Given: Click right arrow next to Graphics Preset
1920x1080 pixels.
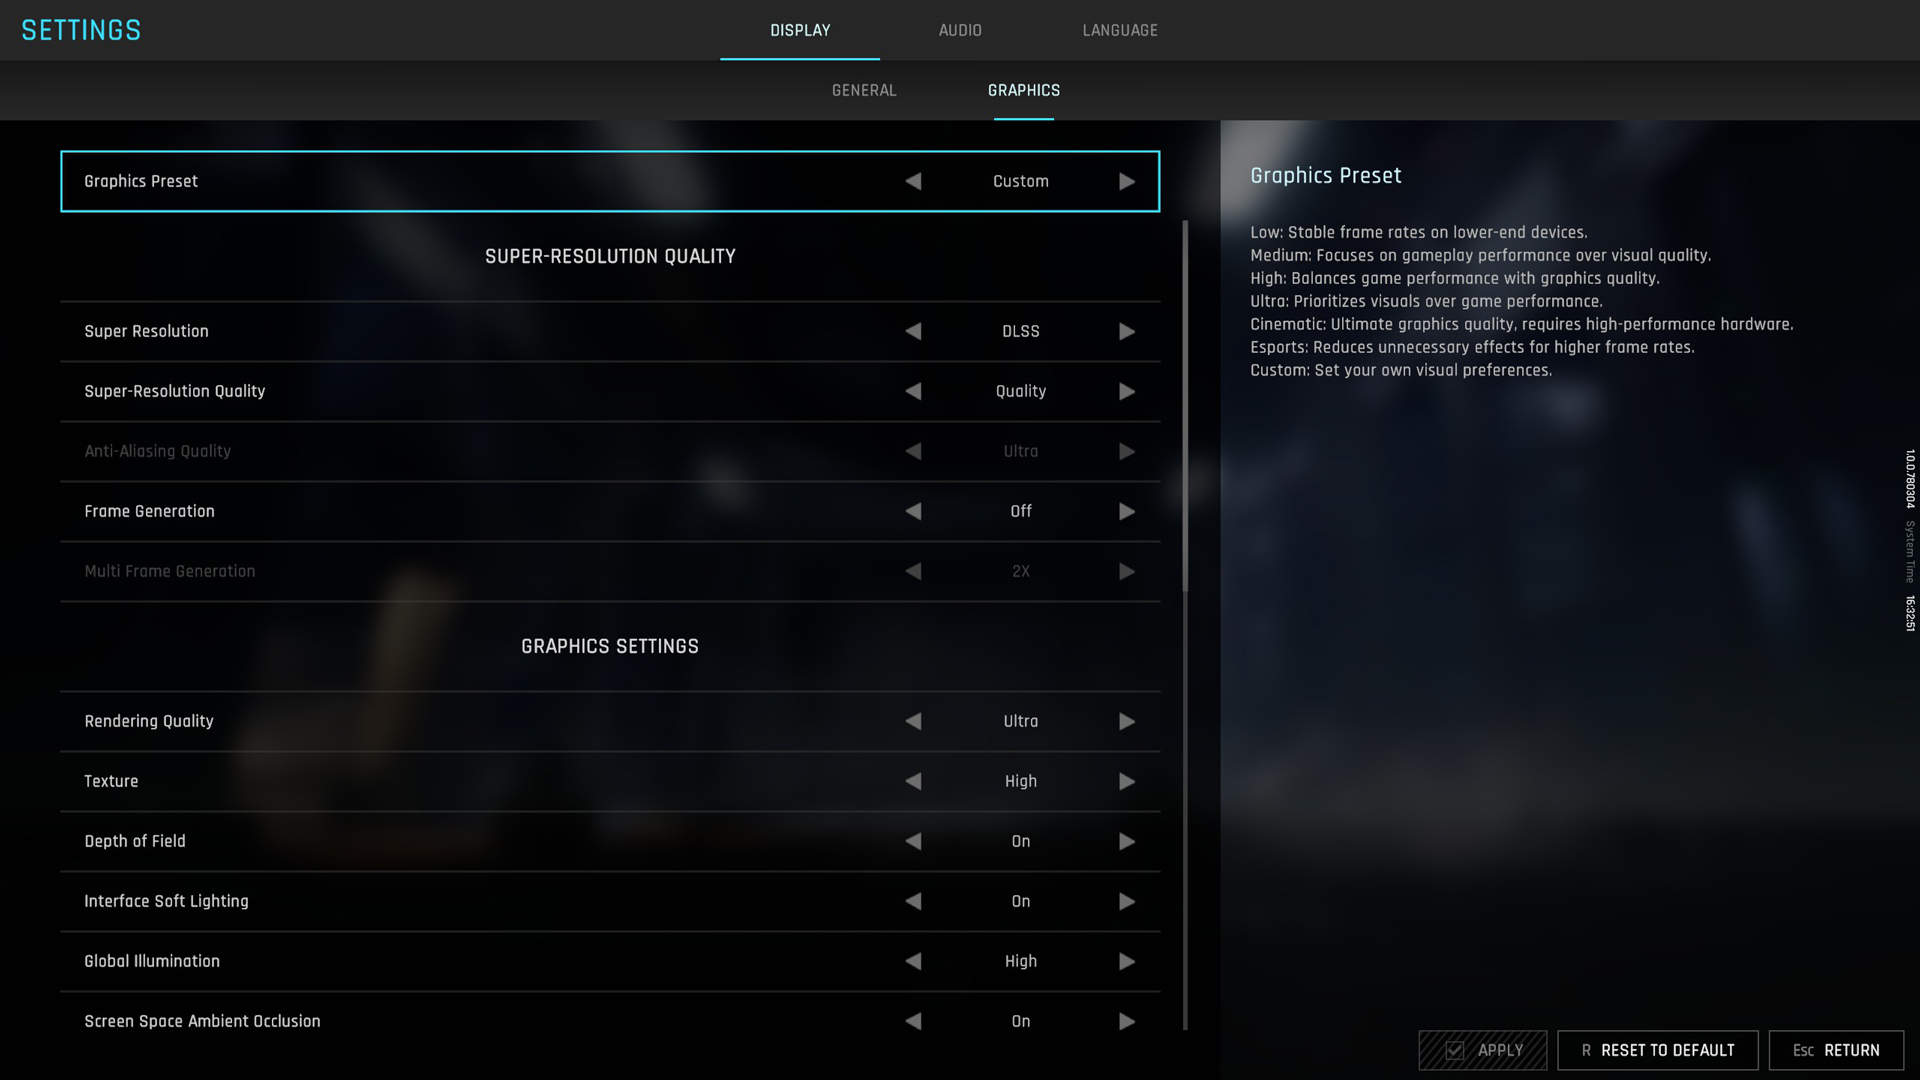Looking at the screenshot, I should [x=1127, y=182].
